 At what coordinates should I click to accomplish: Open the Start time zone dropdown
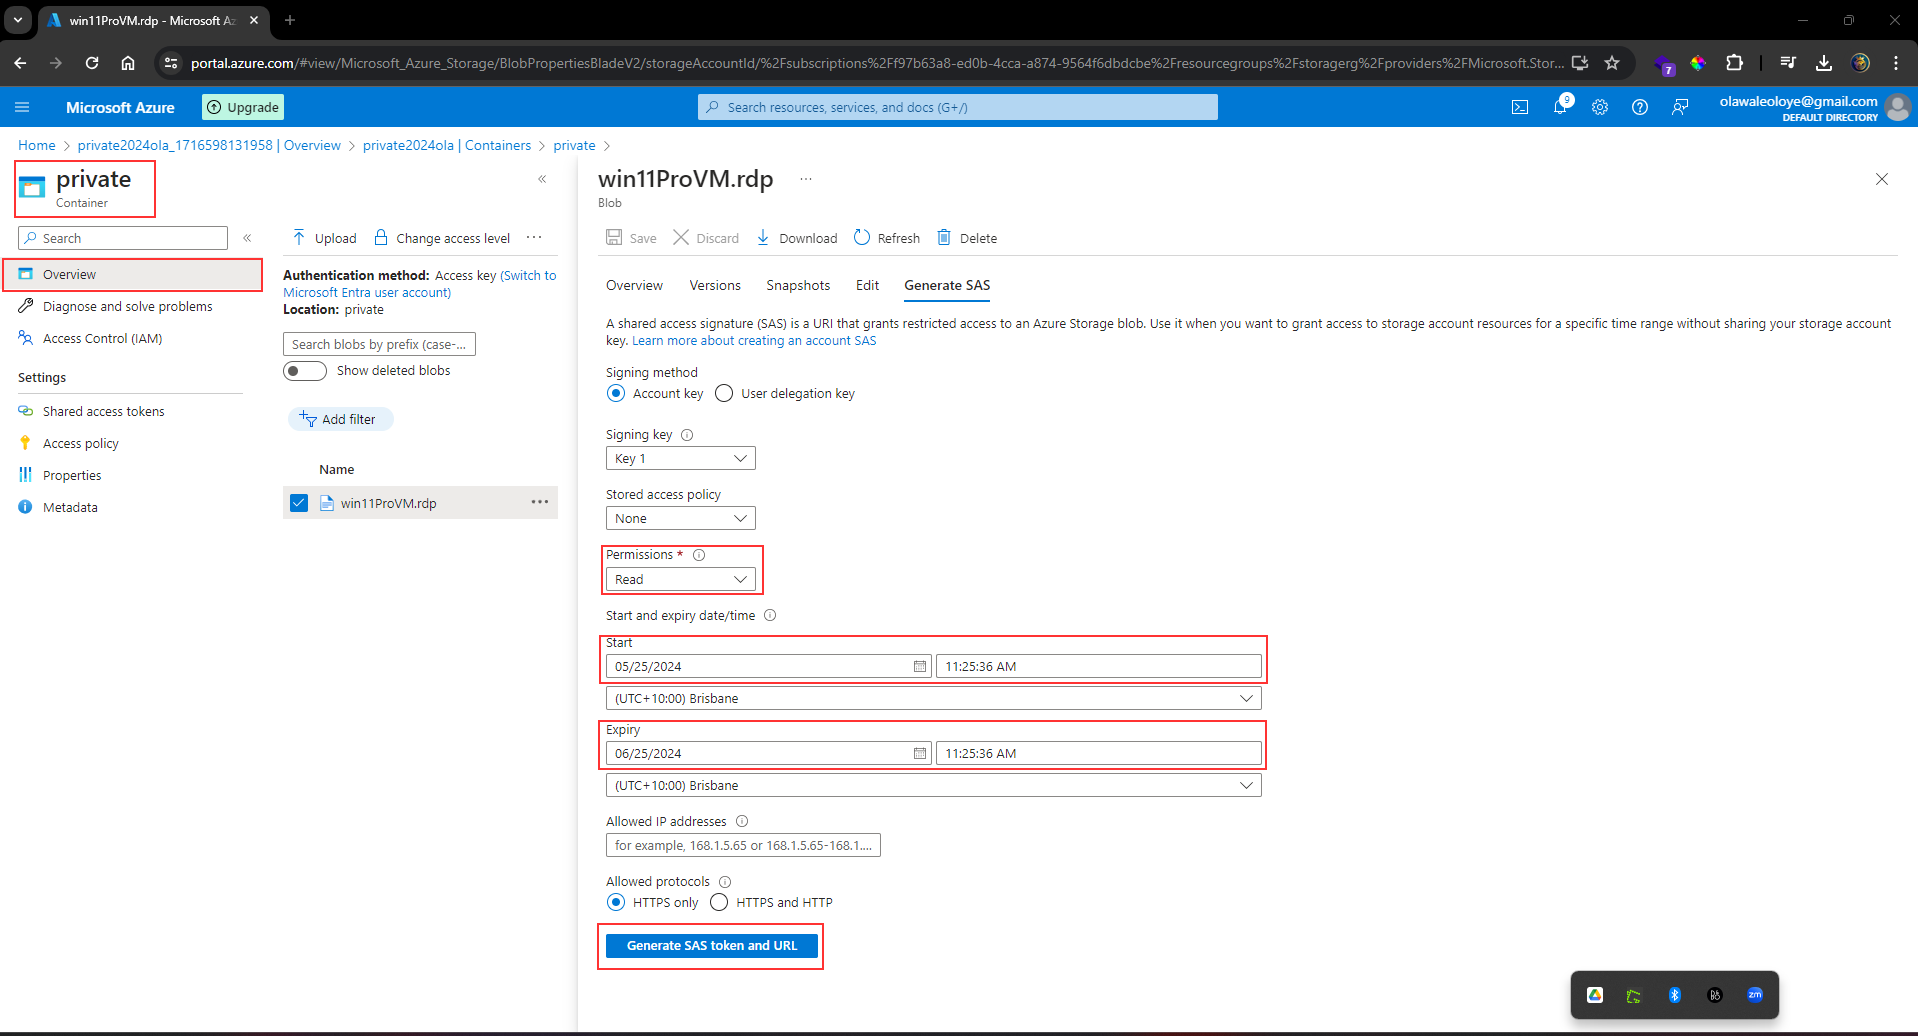tap(933, 698)
